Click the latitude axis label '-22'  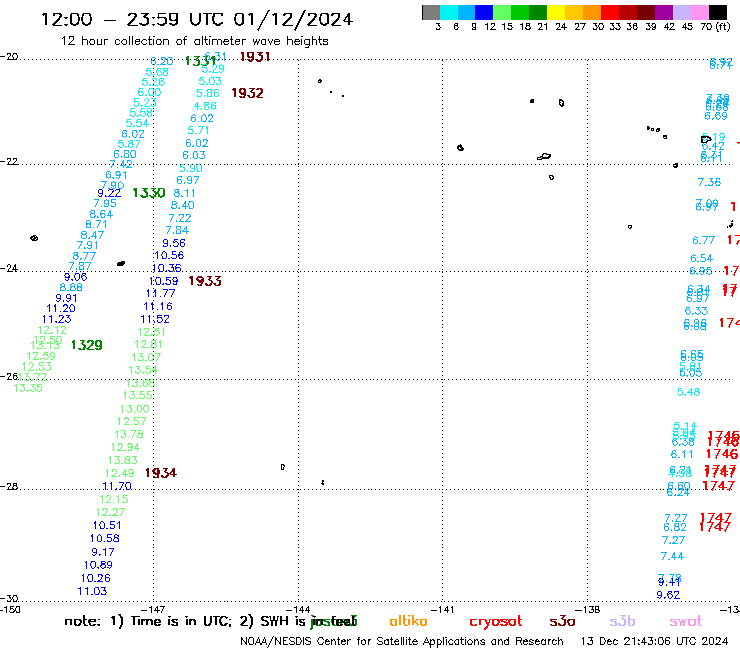pyautogui.click(x=9, y=161)
